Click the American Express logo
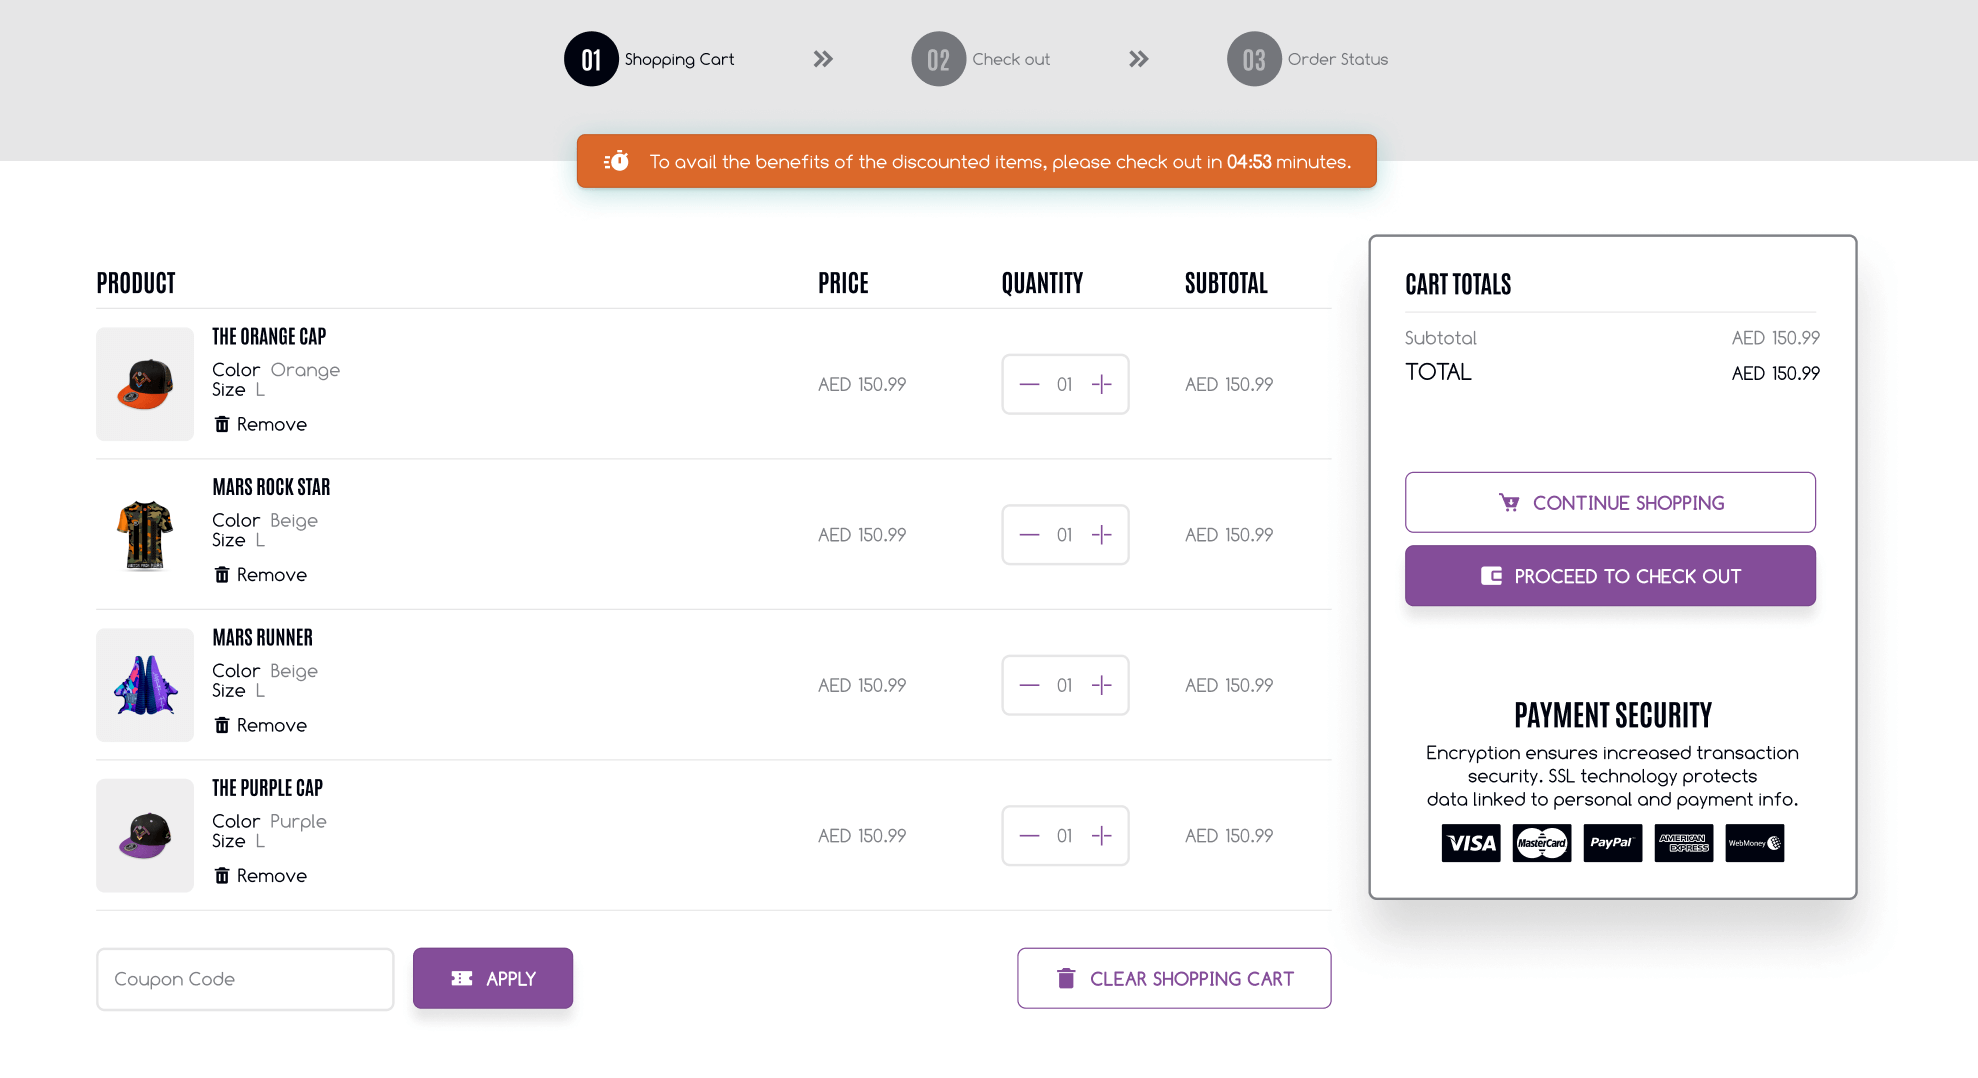The height and width of the screenshot is (1078, 1978). pyautogui.click(x=1683, y=843)
